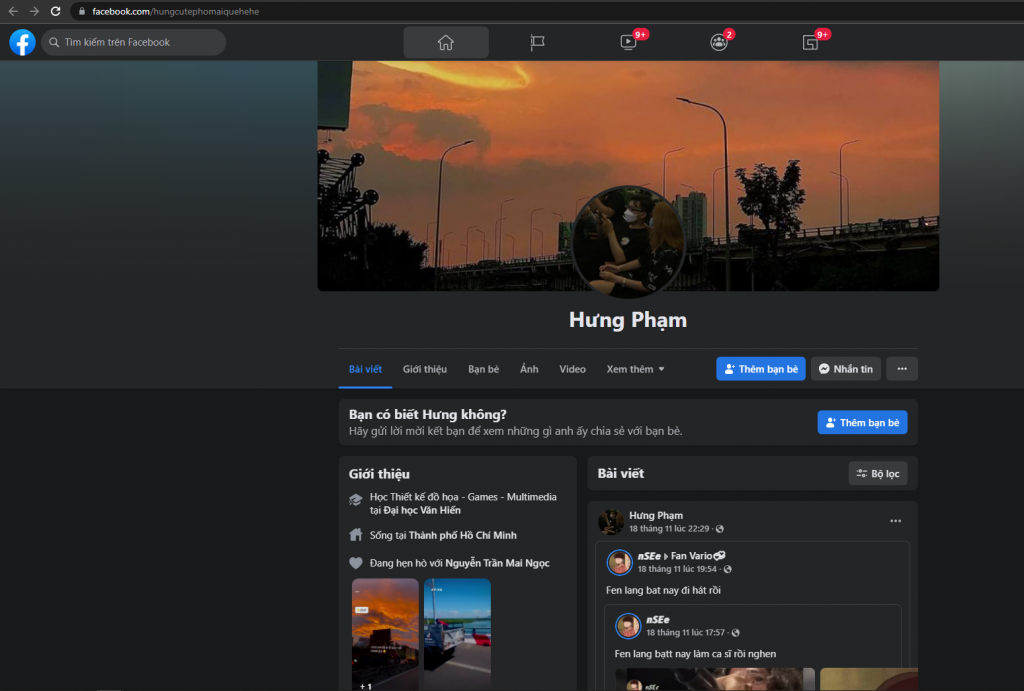Click Thêm bạn bè beside Nhắn tin
The height and width of the screenshot is (691, 1024).
pos(760,369)
